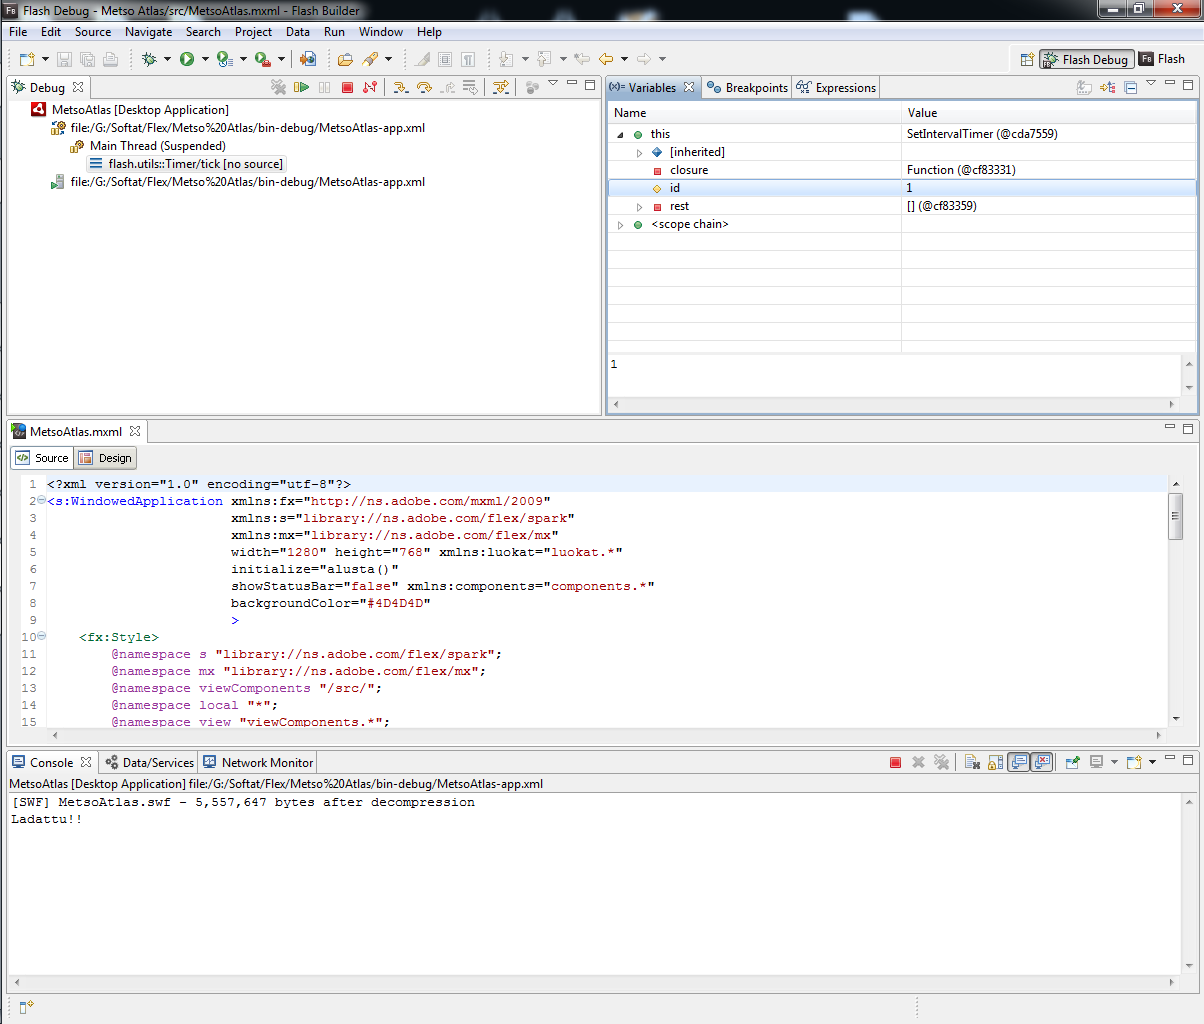Click Remove All Terminated Launches icon

(x=278, y=87)
